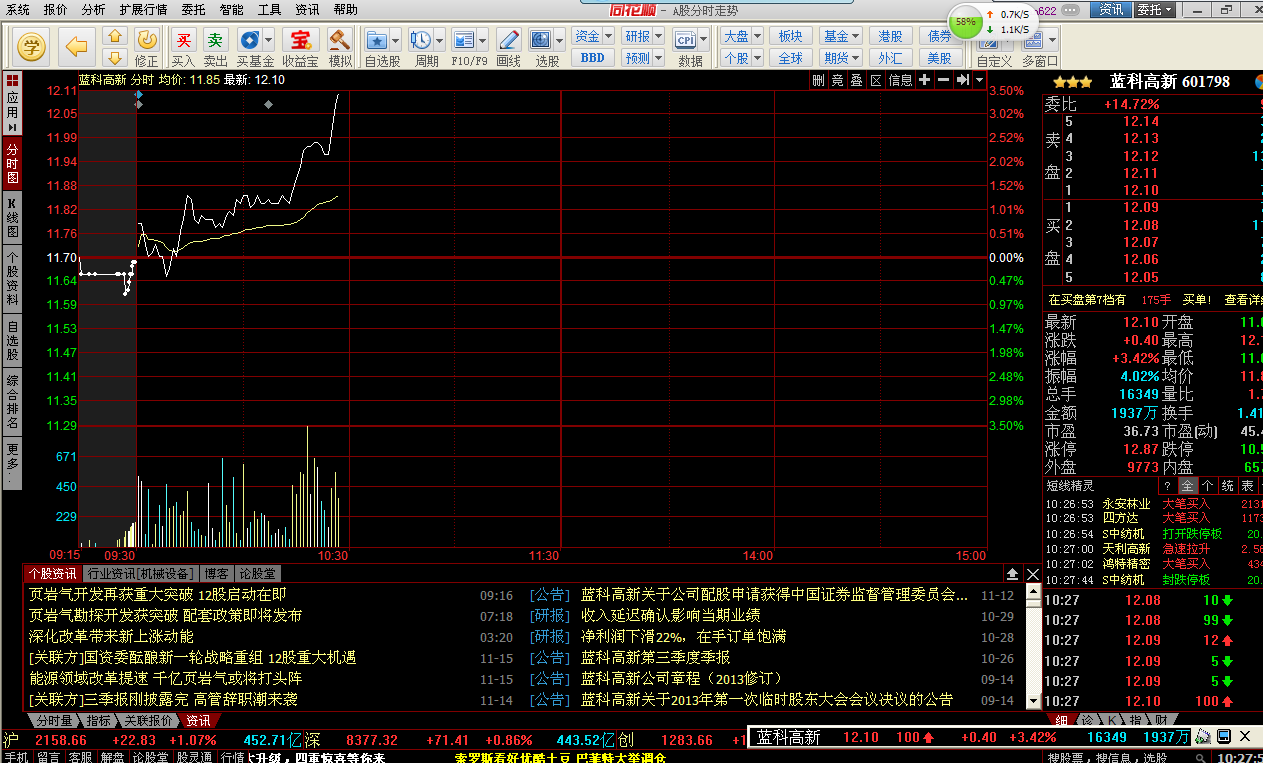
Task: Click the 港股 button
Action: (x=890, y=36)
